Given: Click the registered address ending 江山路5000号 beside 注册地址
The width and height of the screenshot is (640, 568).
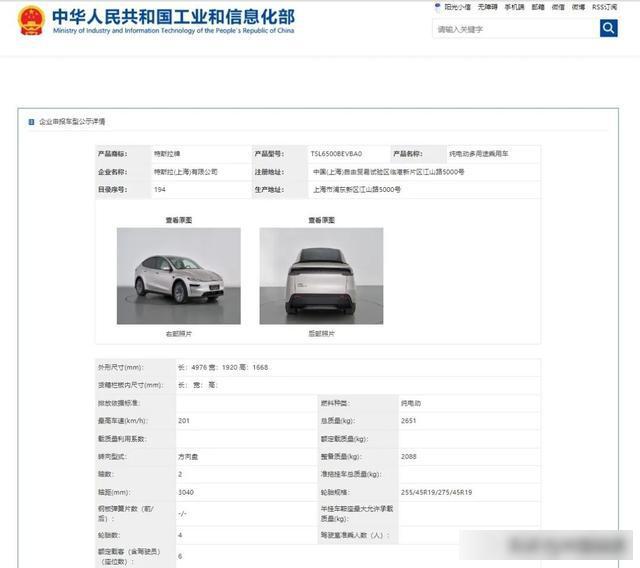Looking at the screenshot, I should tap(389, 172).
